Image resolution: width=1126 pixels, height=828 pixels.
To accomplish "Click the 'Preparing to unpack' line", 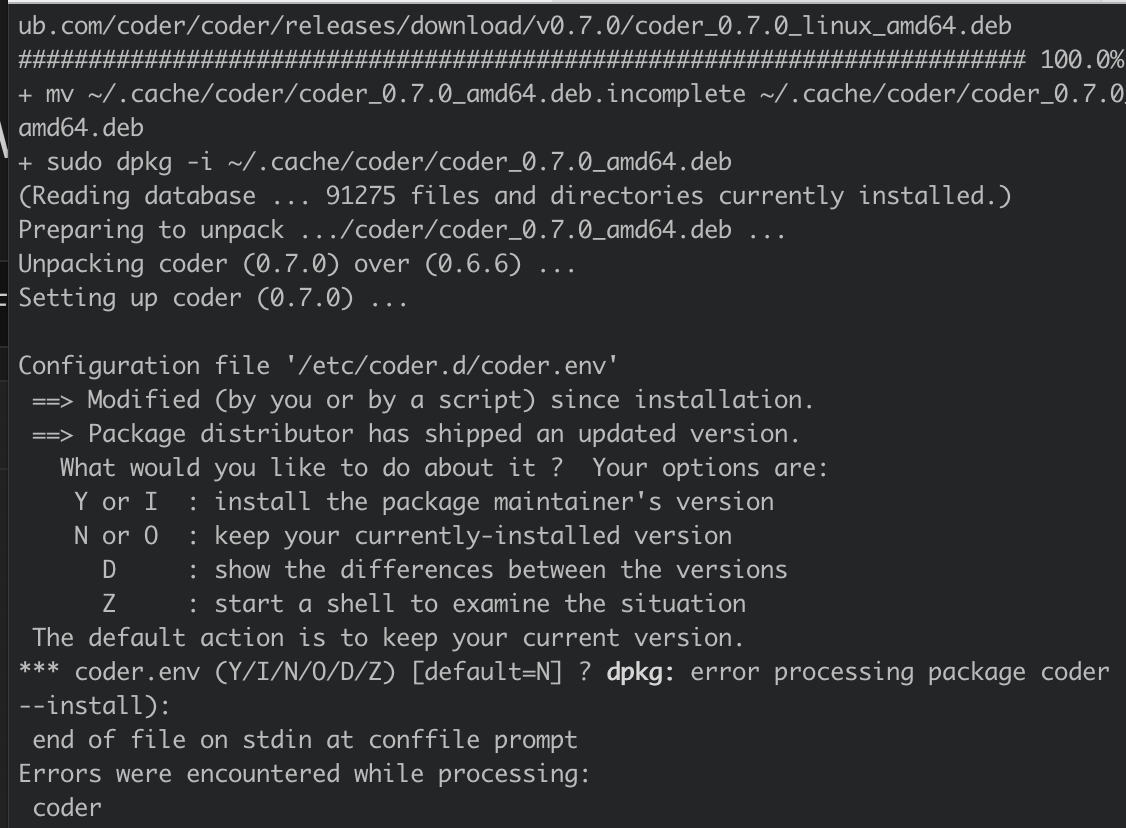I will (402, 231).
